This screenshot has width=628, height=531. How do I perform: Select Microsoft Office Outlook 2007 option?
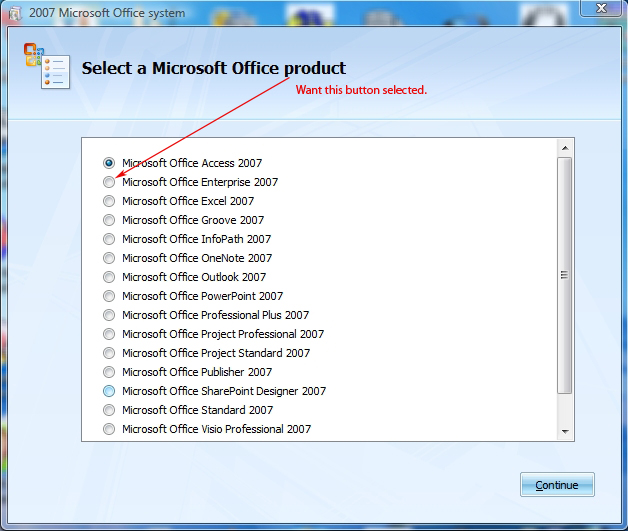pyautogui.click(x=109, y=277)
